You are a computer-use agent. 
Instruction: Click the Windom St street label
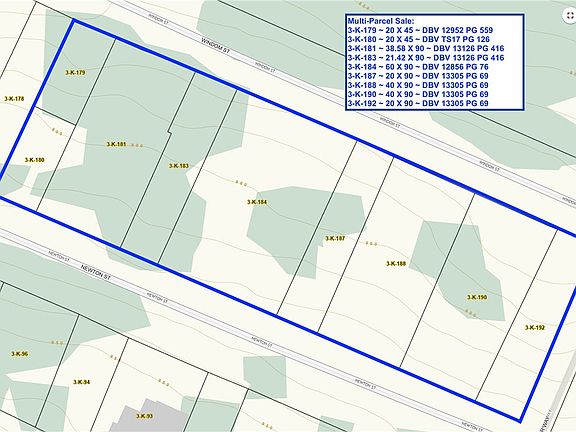215,46
